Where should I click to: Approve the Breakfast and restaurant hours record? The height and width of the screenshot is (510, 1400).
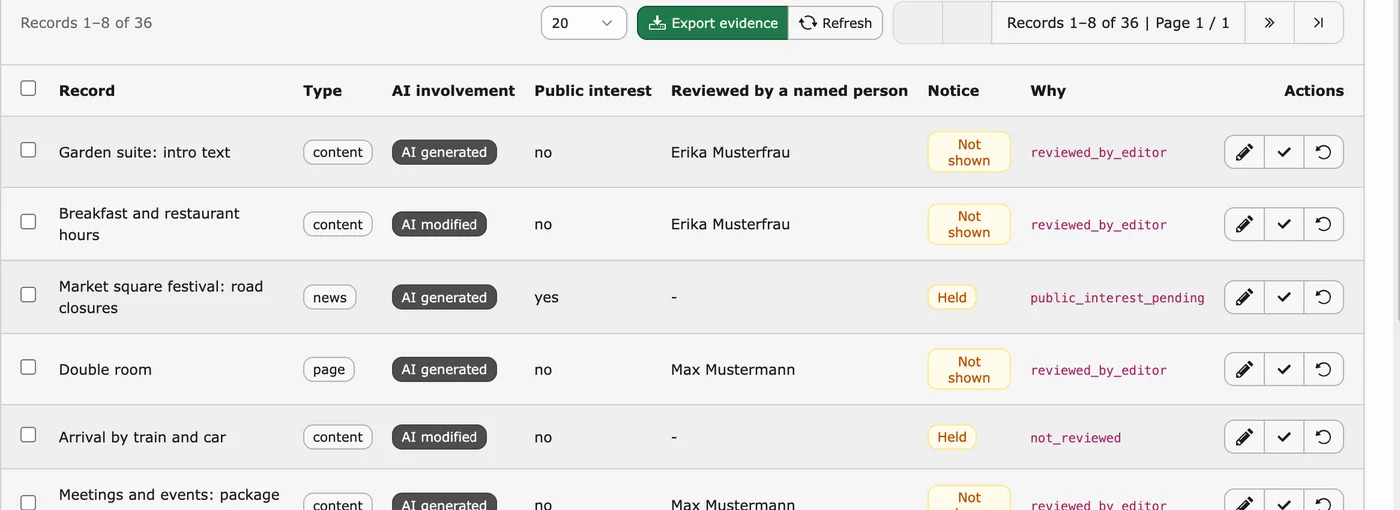[x=1284, y=224]
